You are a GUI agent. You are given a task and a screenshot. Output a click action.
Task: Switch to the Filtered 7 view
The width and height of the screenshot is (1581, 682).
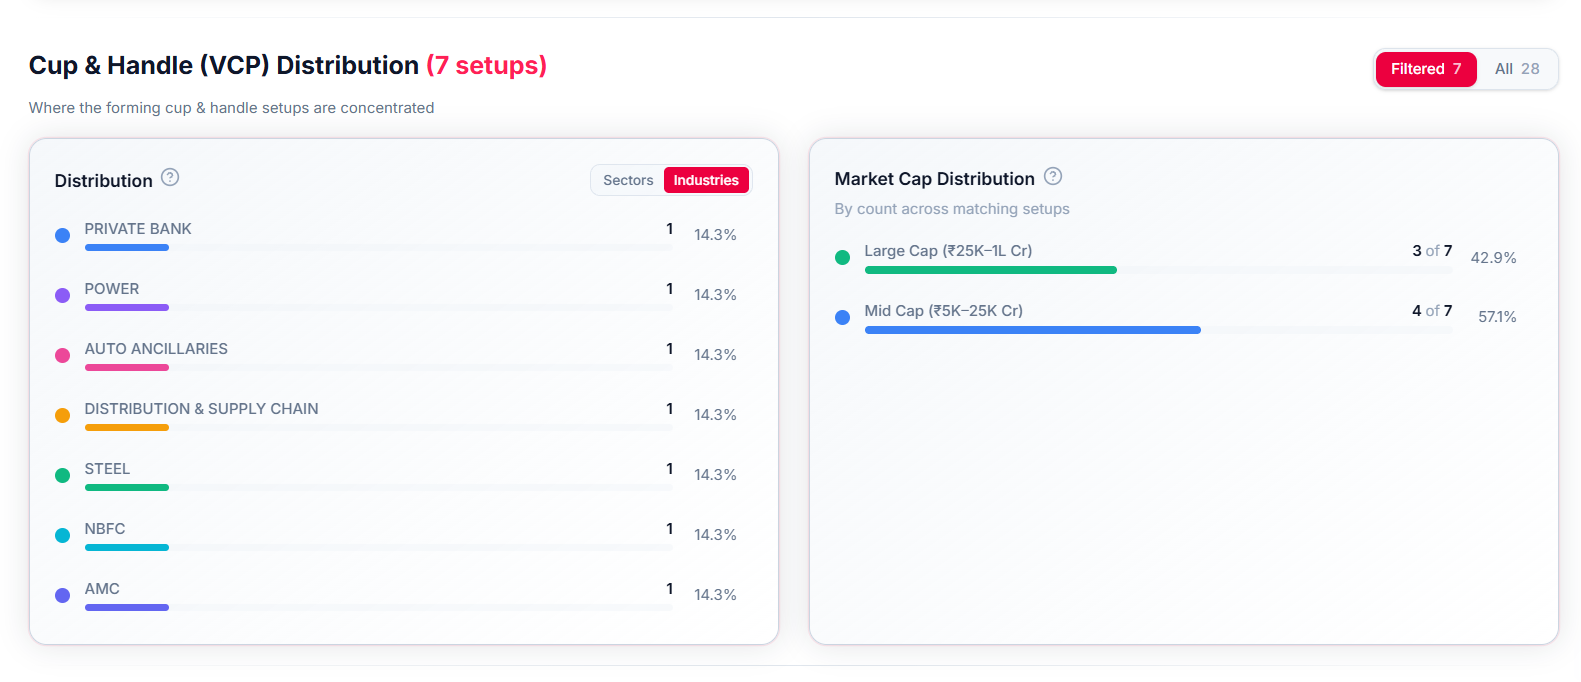[x=1426, y=69]
